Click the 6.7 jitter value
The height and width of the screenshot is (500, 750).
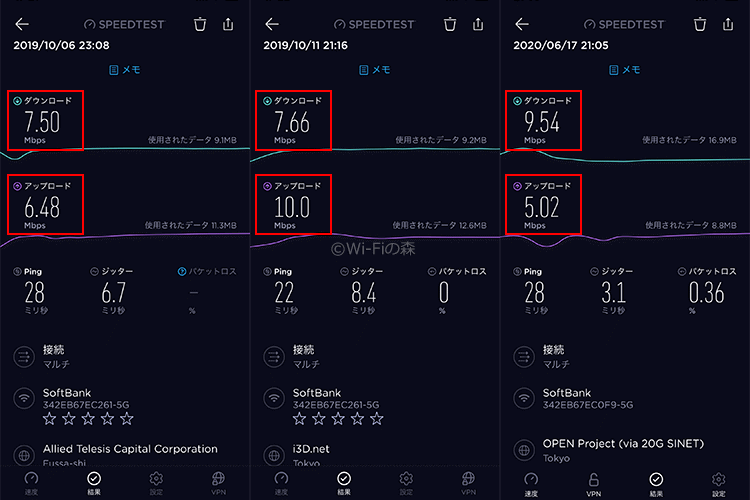(113, 293)
